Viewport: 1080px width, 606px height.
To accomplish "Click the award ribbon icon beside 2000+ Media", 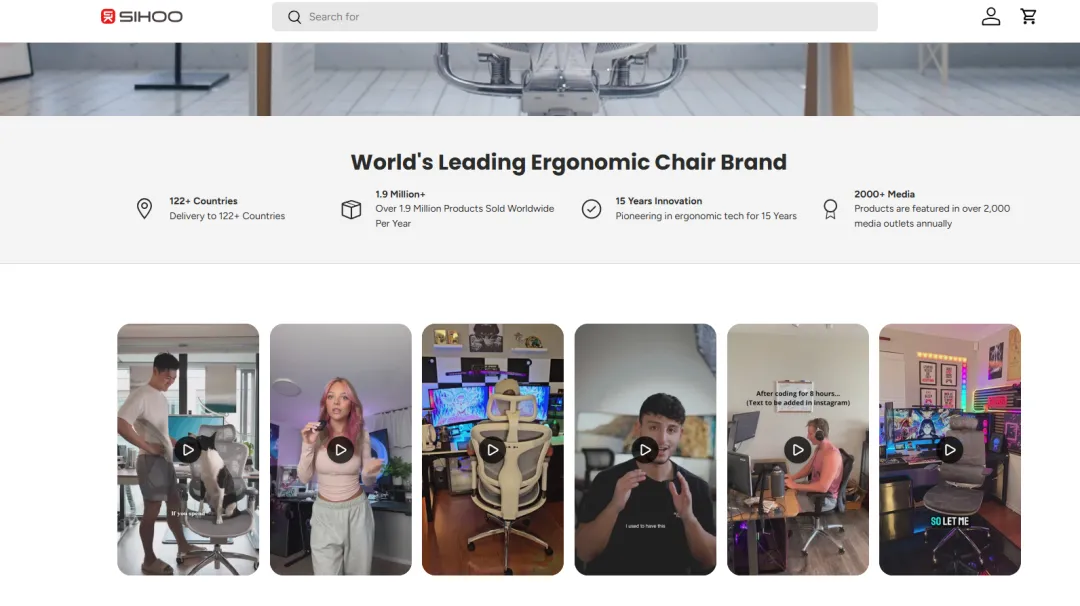I will pos(830,209).
